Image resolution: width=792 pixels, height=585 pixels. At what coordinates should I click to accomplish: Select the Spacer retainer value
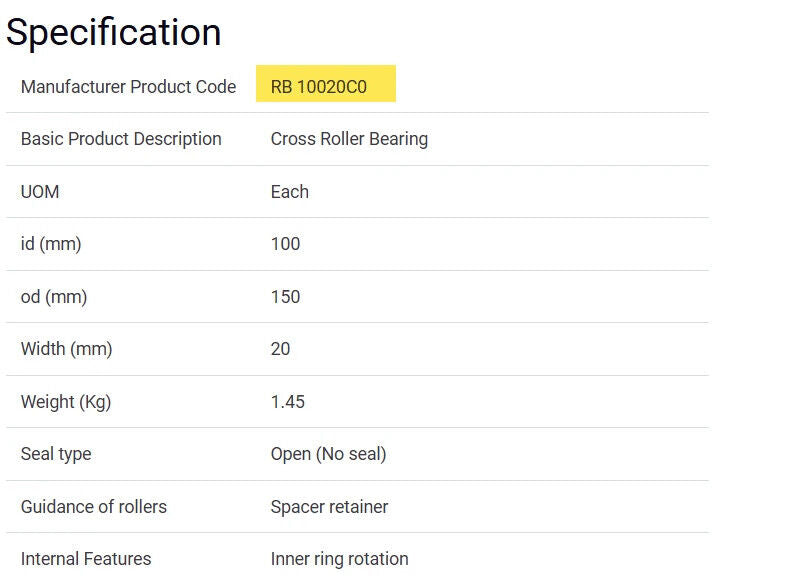click(329, 507)
